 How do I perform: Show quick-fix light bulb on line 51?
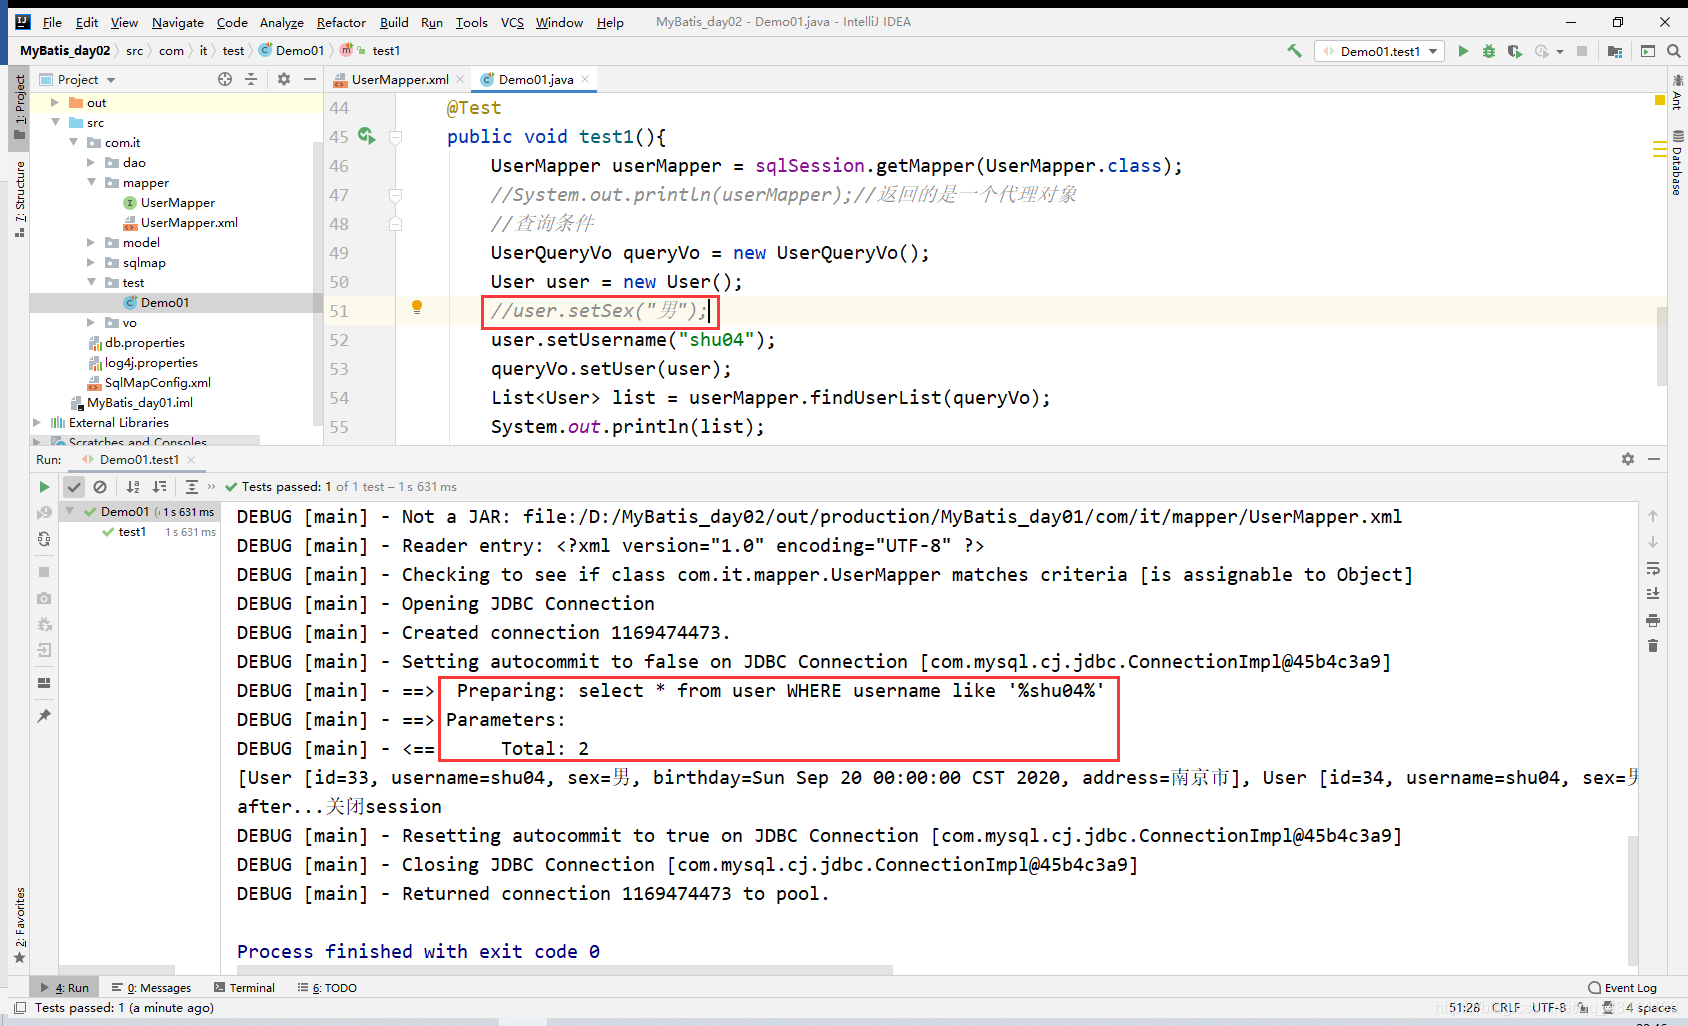pos(417,308)
